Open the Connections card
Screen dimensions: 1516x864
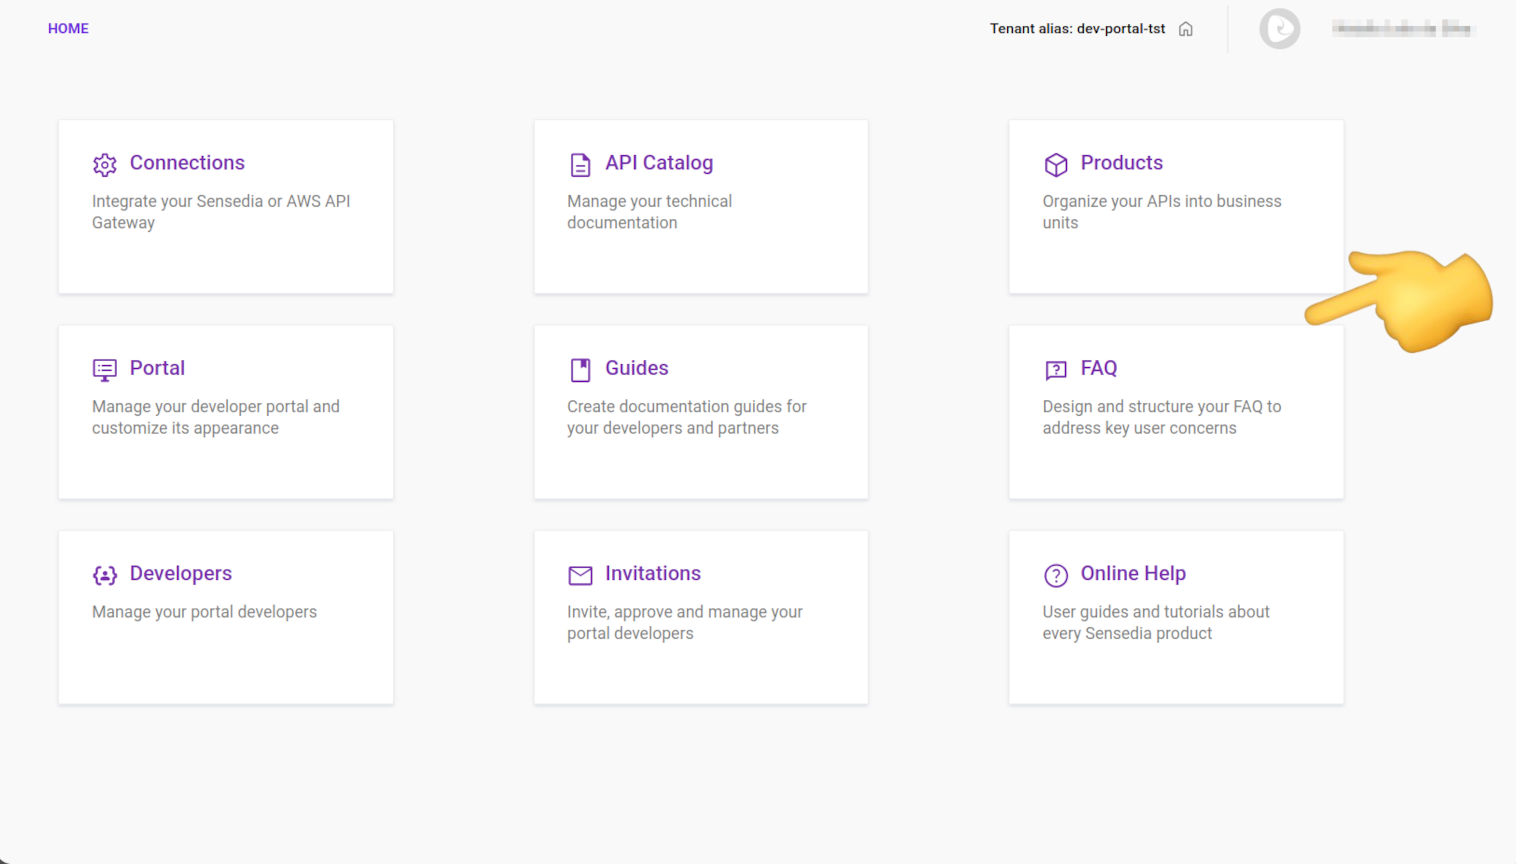click(x=225, y=206)
